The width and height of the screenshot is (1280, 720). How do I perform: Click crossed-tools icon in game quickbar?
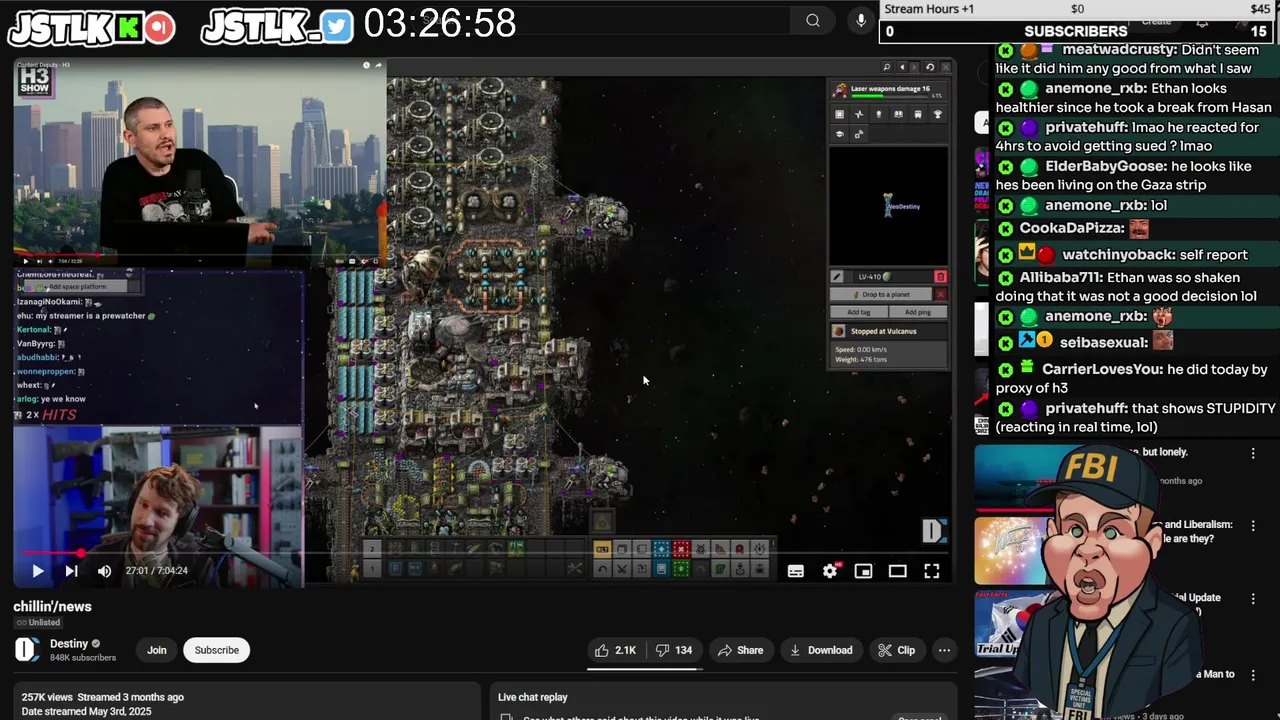coord(575,569)
